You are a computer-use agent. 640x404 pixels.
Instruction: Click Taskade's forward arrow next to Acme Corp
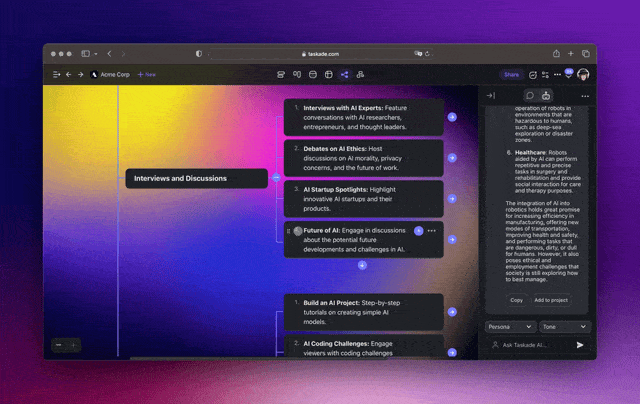[x=80, y=74]
